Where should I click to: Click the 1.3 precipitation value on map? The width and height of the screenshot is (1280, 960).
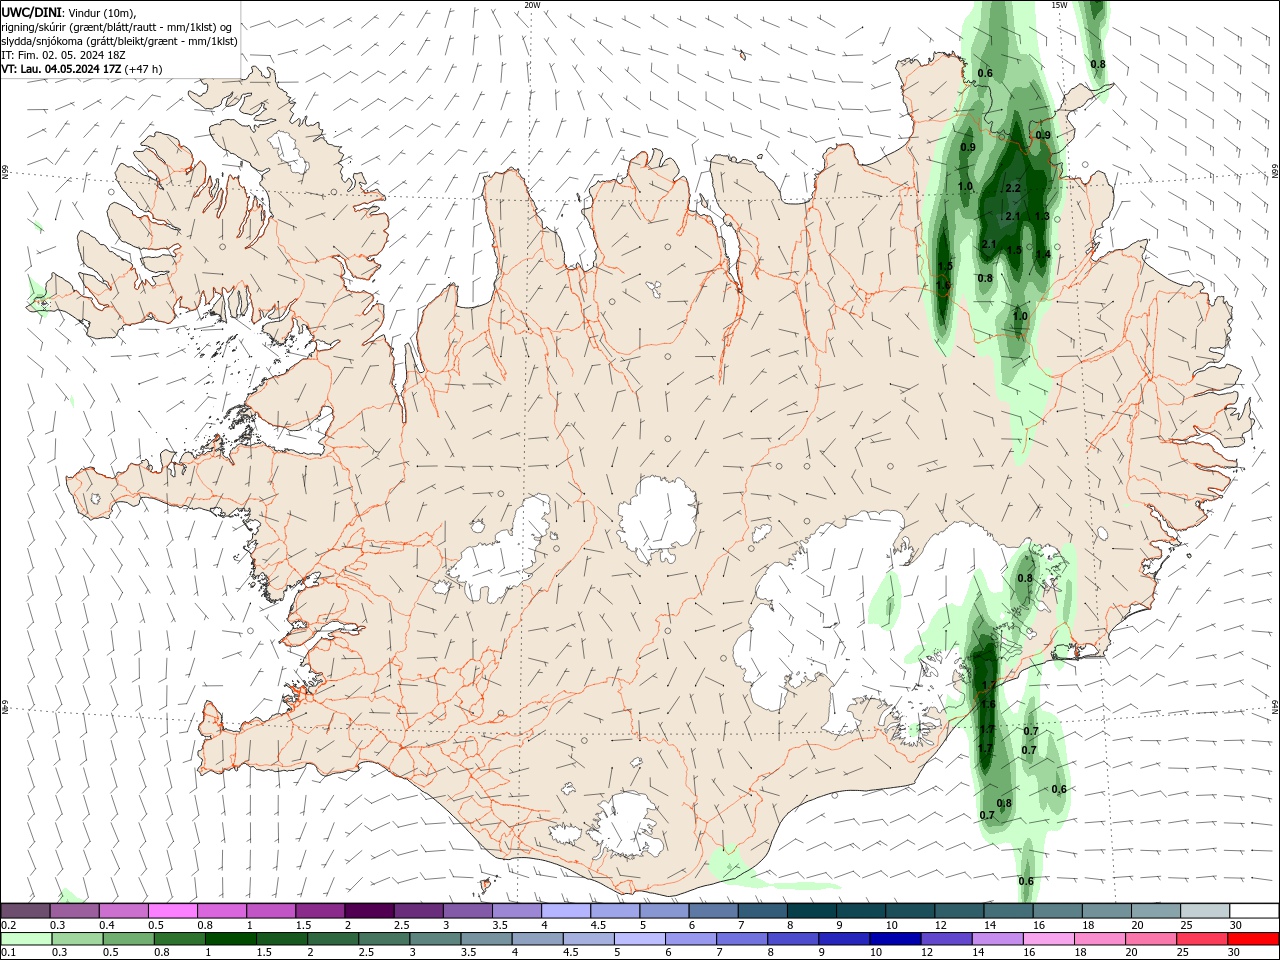(1042, 216)
